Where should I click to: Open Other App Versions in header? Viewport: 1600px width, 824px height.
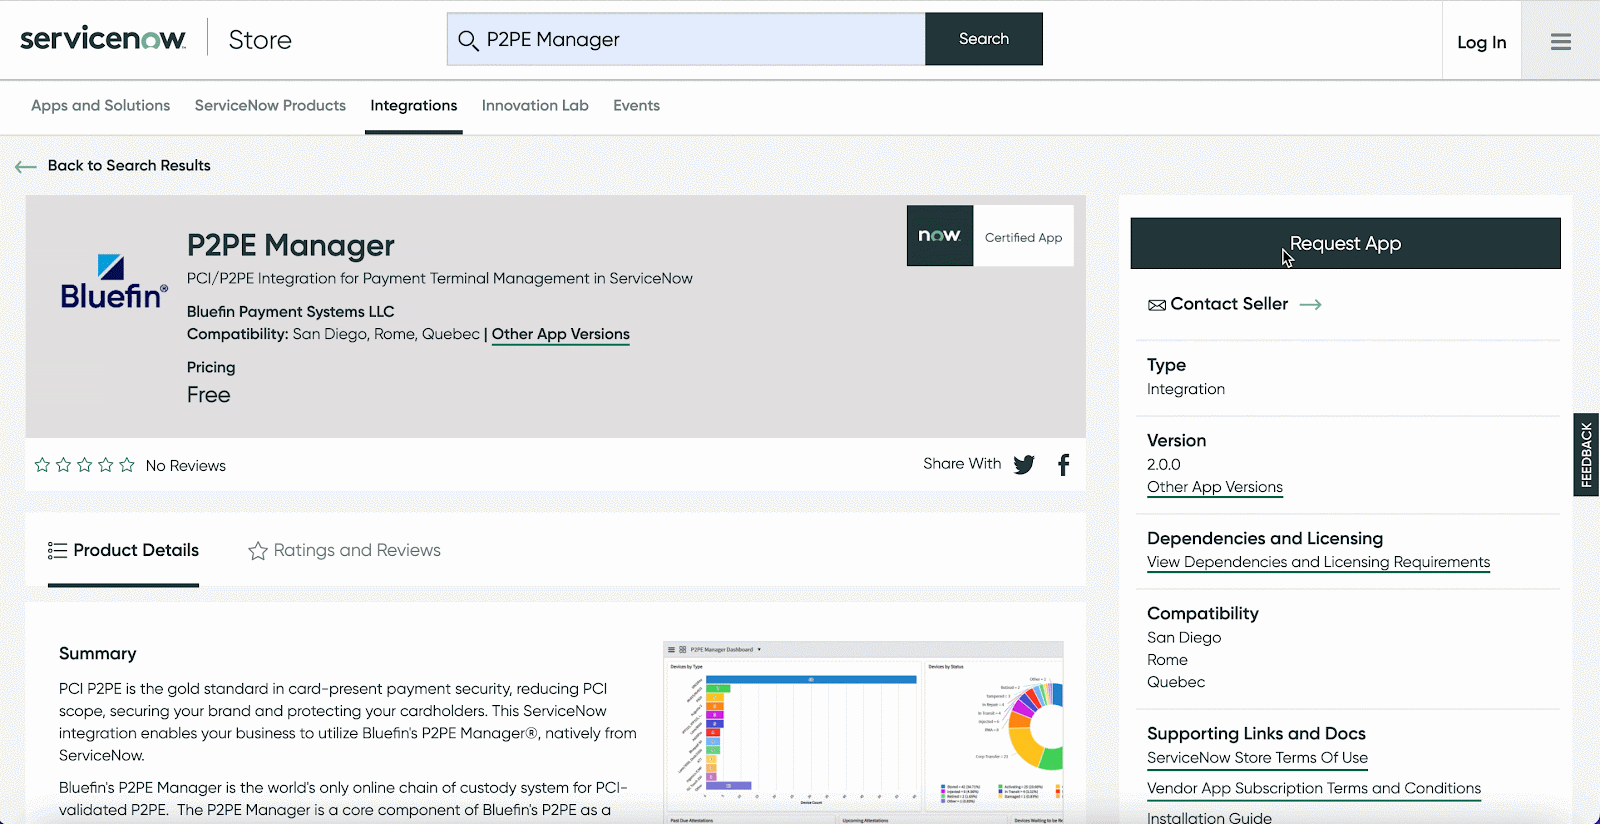[x=561, y=334]
